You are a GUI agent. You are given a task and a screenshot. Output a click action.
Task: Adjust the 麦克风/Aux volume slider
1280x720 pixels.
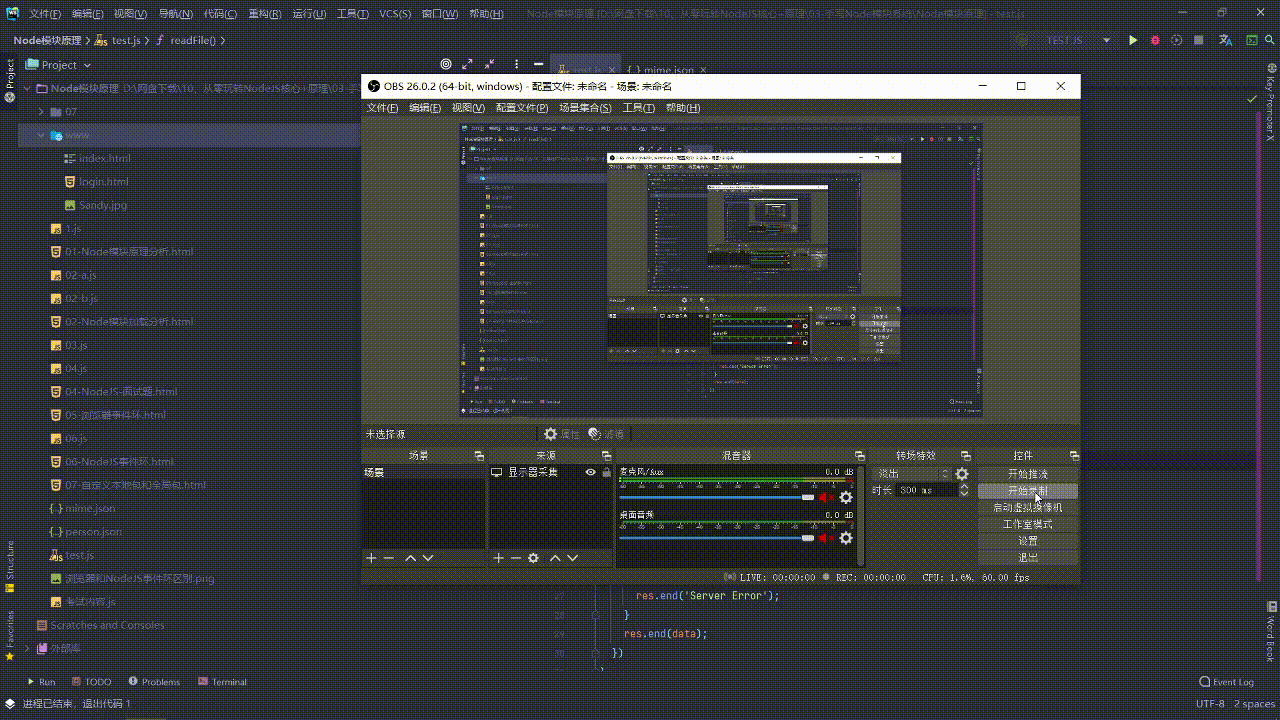716,497
